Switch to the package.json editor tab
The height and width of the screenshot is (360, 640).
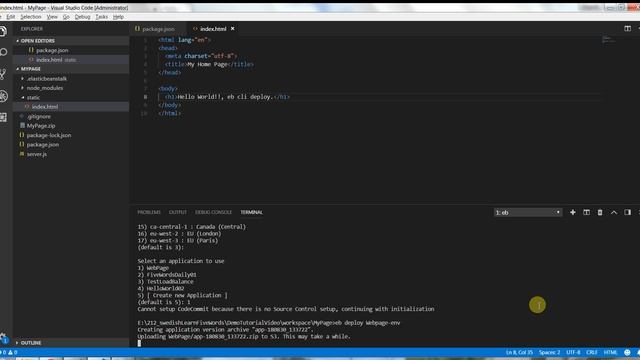[158, 29]
